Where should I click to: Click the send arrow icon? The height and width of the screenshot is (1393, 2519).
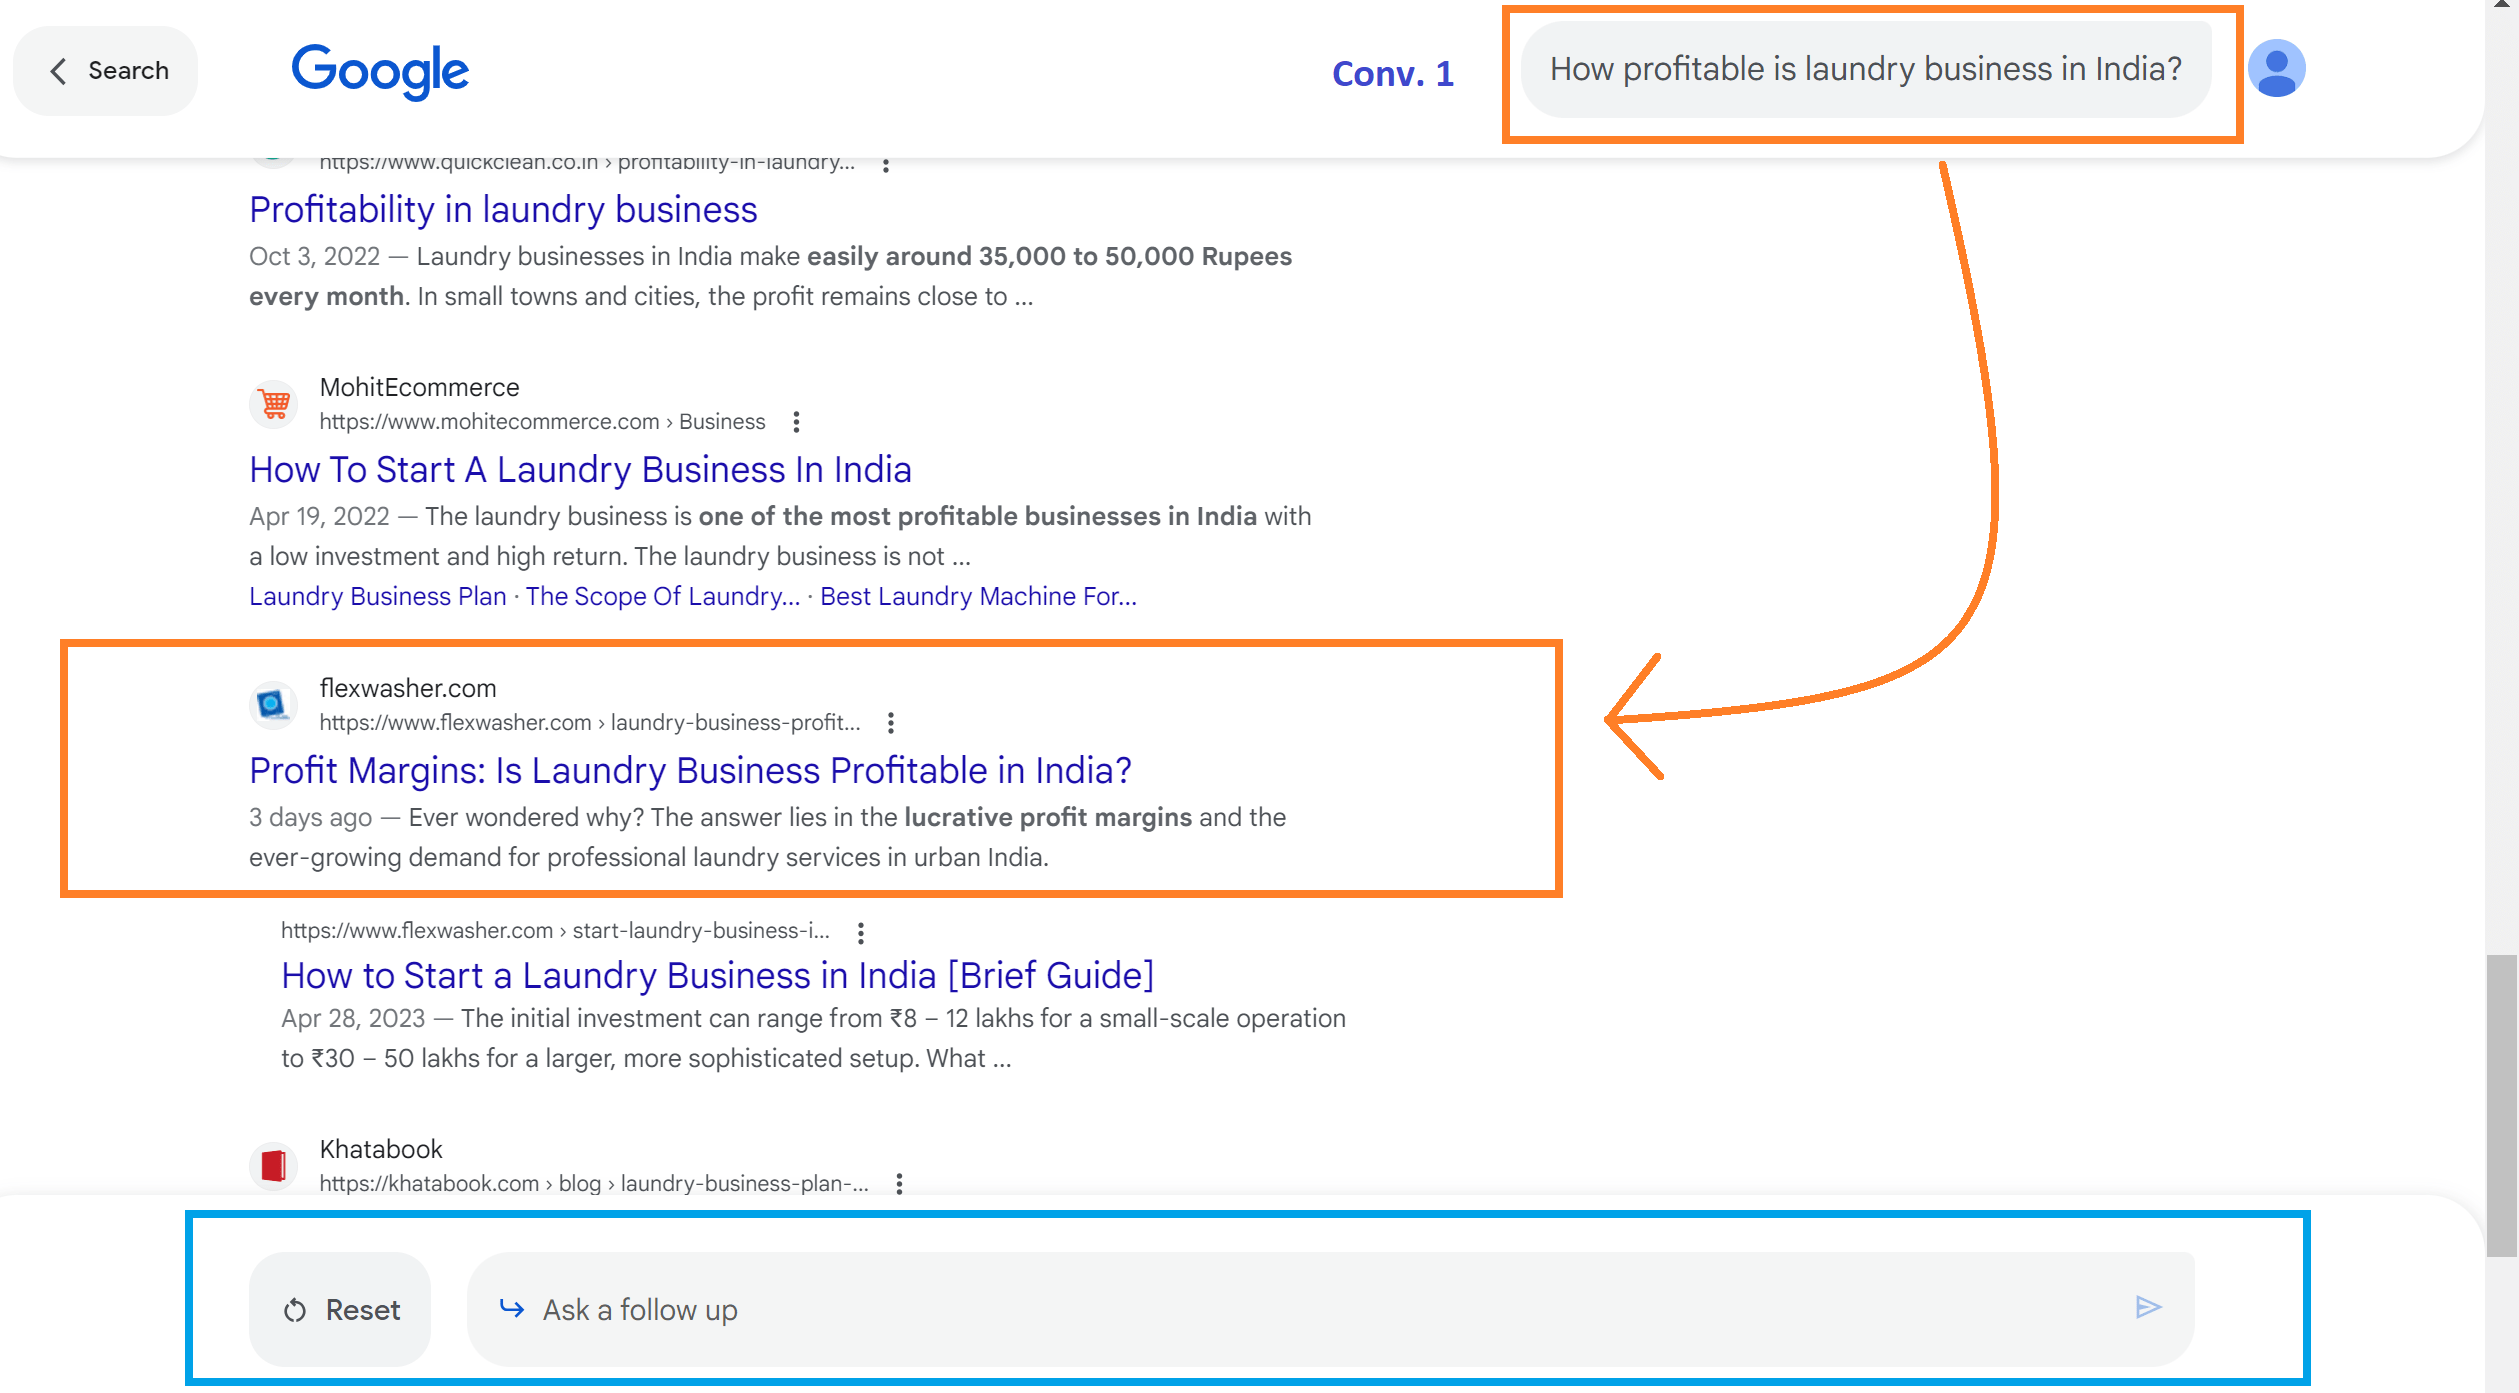2148,1308
